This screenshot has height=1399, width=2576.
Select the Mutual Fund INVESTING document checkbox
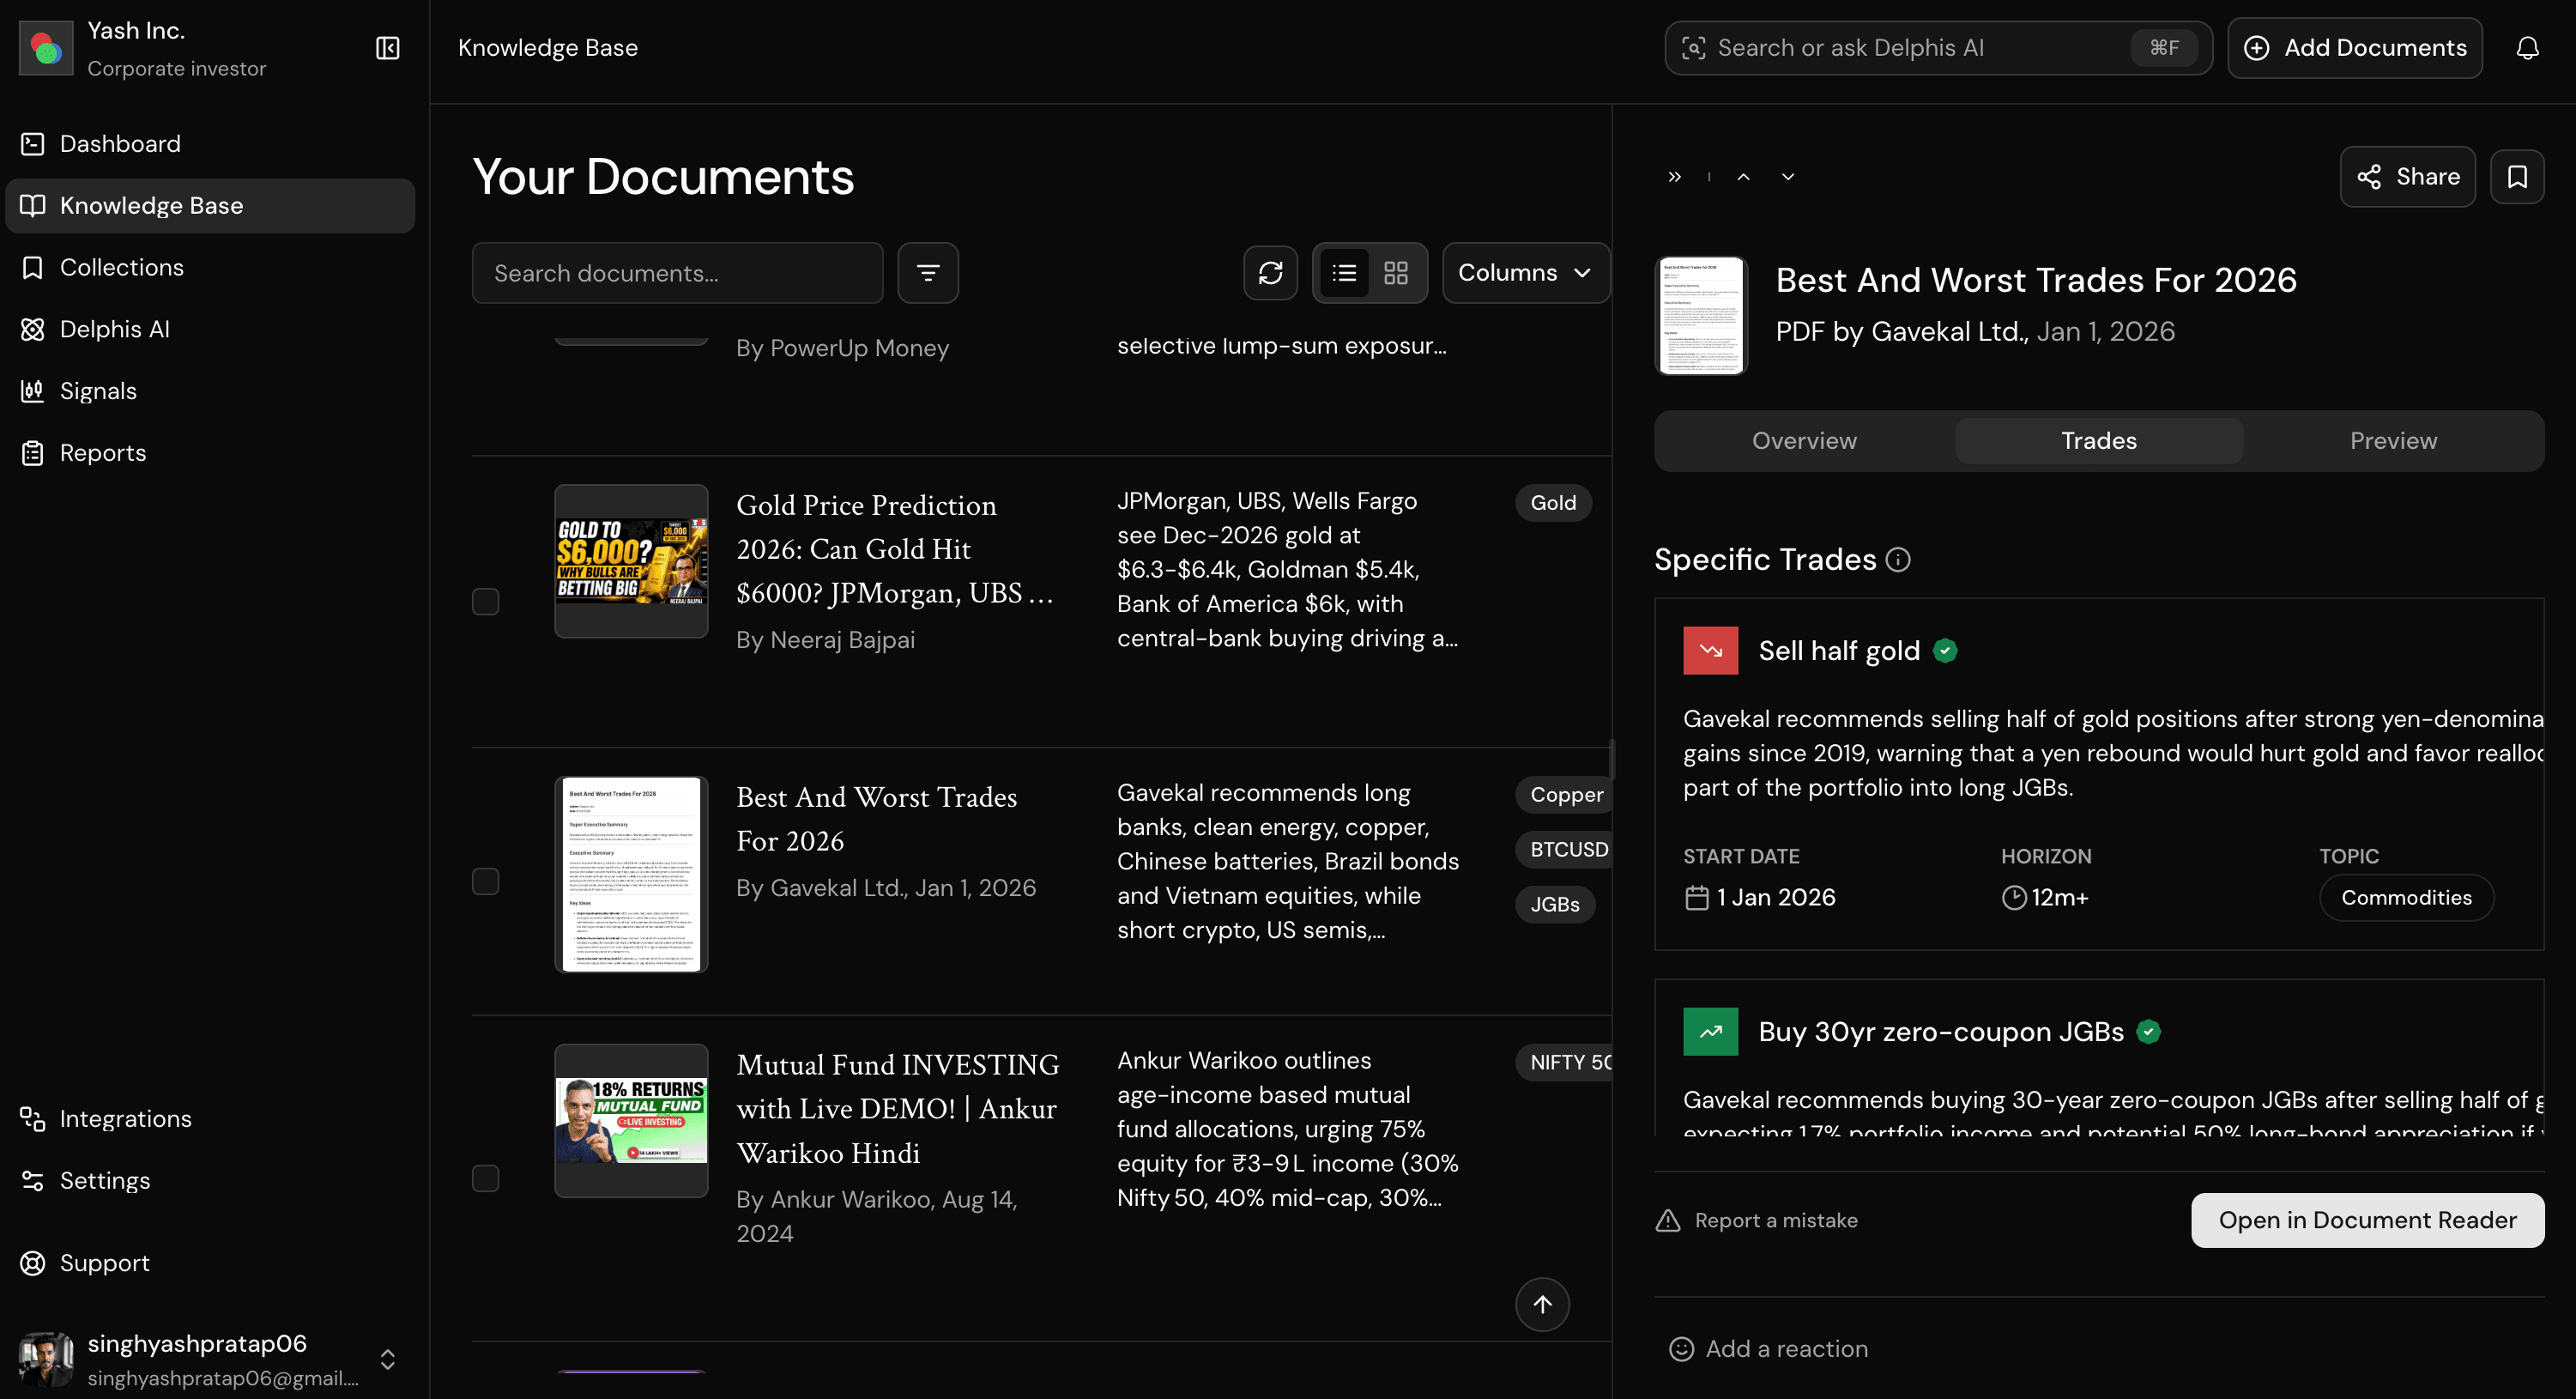tap(485, 1179)
